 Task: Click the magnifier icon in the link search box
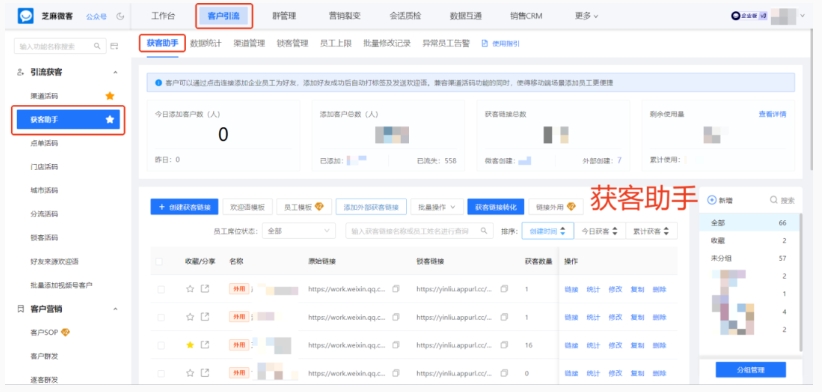(484, 231)
